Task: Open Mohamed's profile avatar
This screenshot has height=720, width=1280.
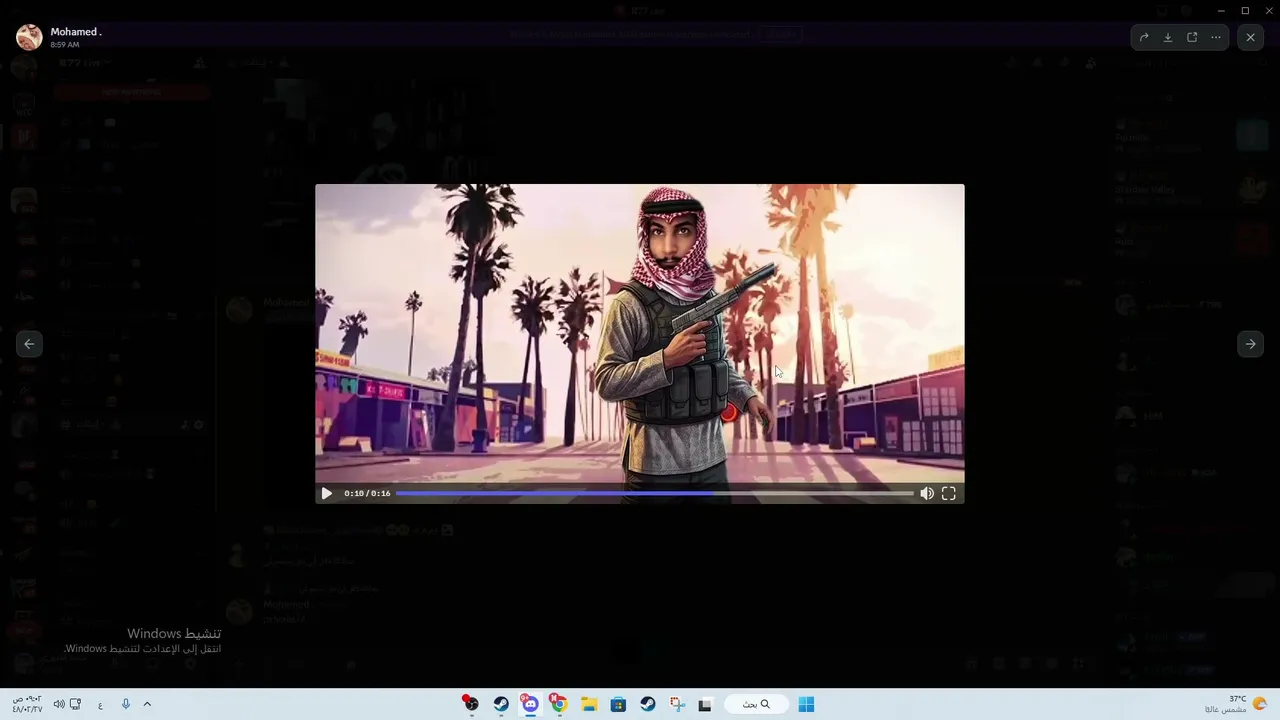Action: (x=29, y=37)
